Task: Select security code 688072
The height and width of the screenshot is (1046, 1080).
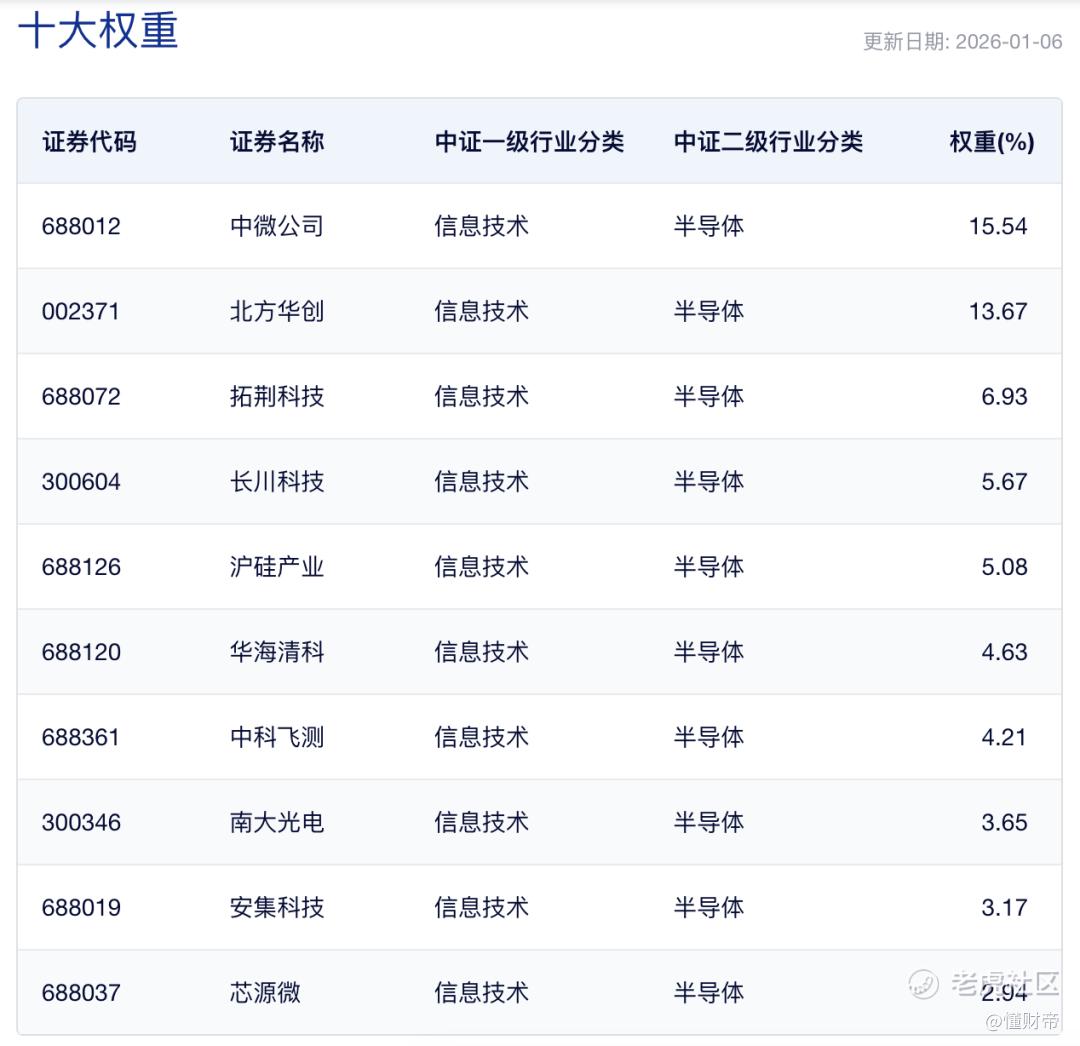Action: click(x=81, y=397)
